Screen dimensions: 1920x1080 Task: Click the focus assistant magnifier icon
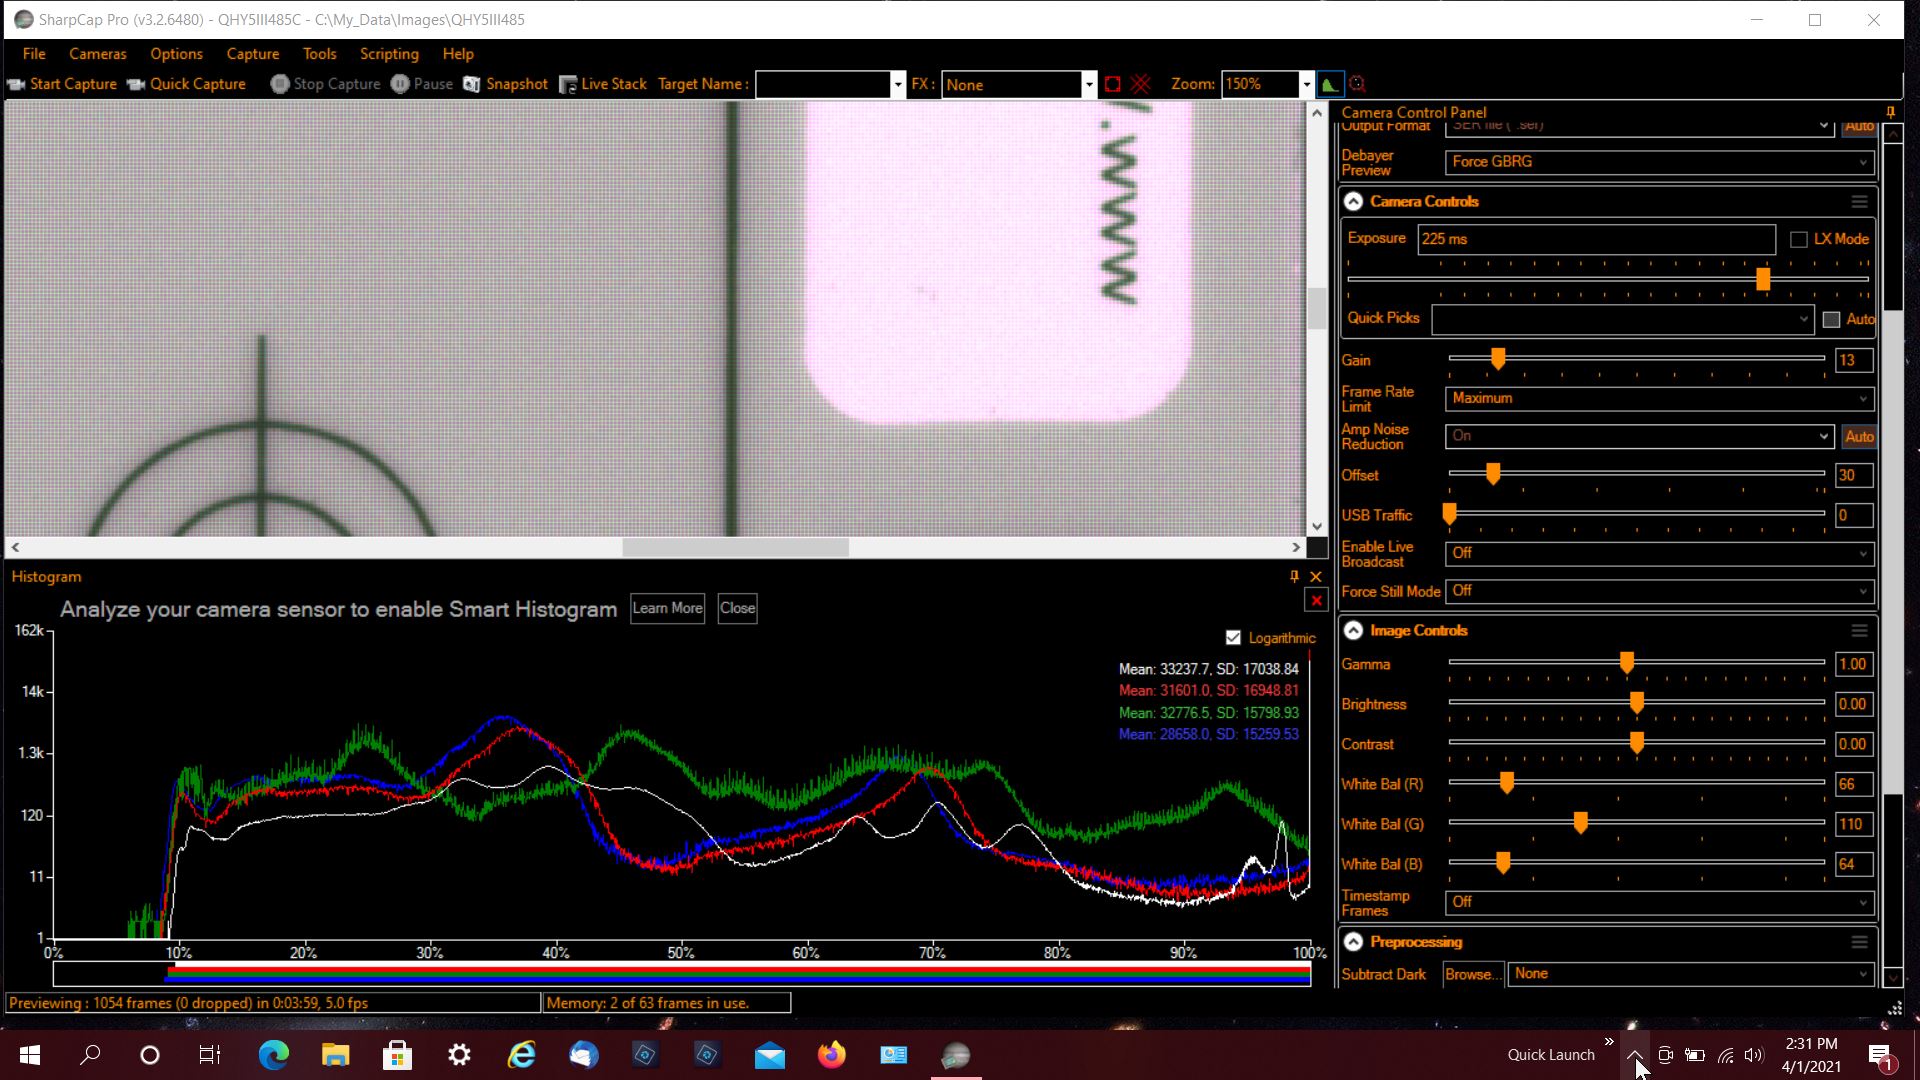tap(1357, 84)
